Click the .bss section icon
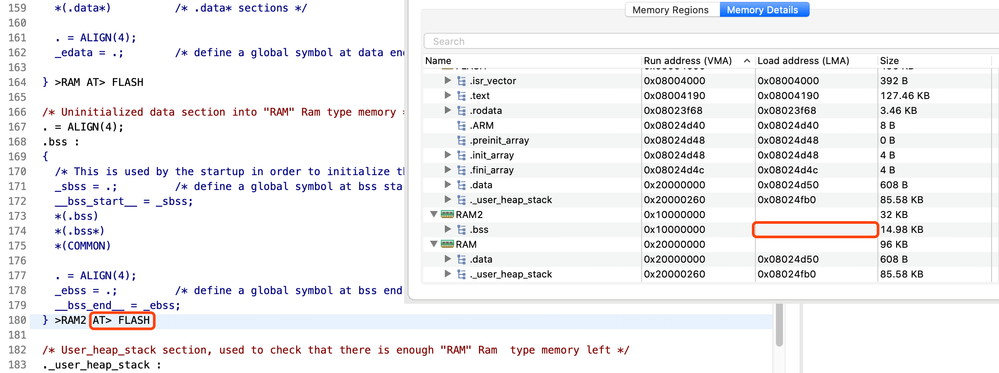Screen dimensions: 999x373 point(461,230)
